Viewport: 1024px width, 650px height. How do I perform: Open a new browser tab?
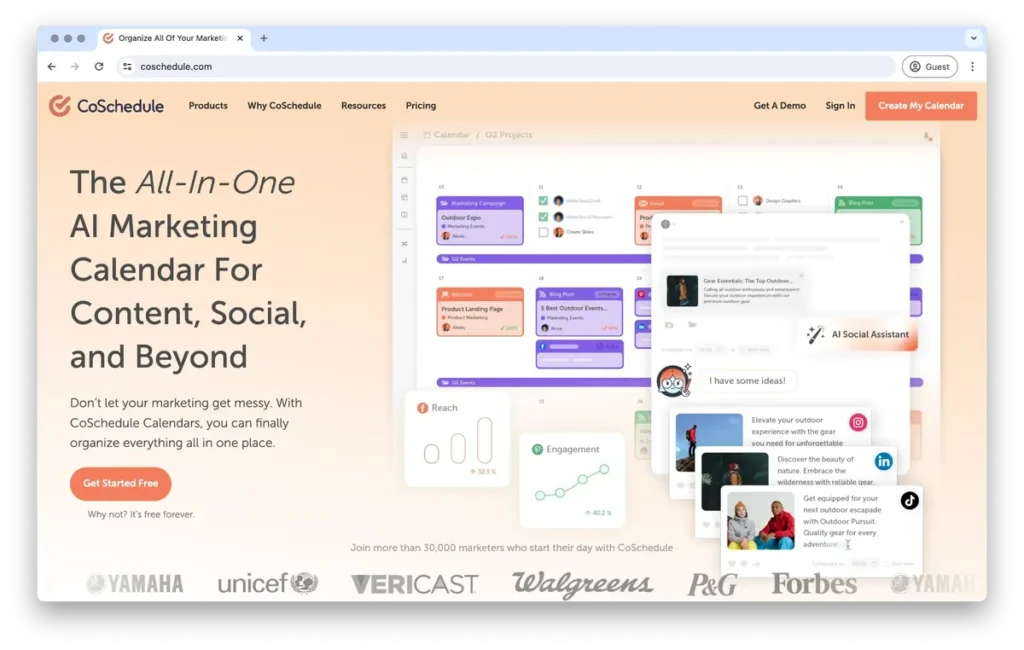264,39
